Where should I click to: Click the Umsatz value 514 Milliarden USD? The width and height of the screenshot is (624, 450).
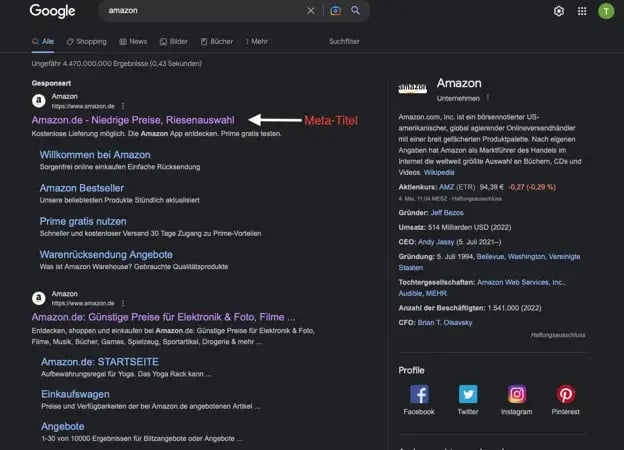470,228
